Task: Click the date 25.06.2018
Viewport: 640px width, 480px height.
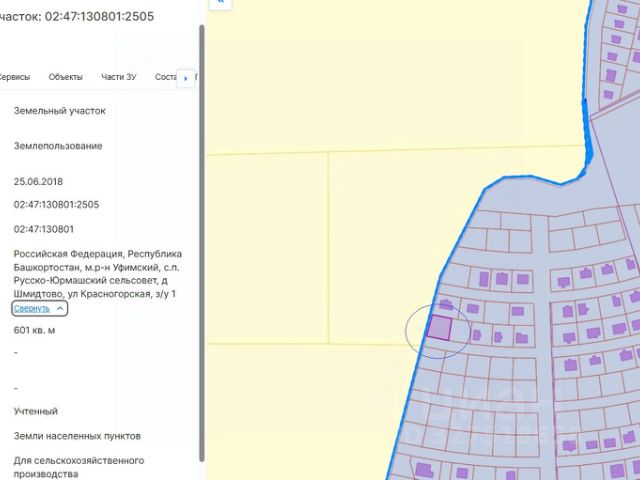Action: coord(38,182)
